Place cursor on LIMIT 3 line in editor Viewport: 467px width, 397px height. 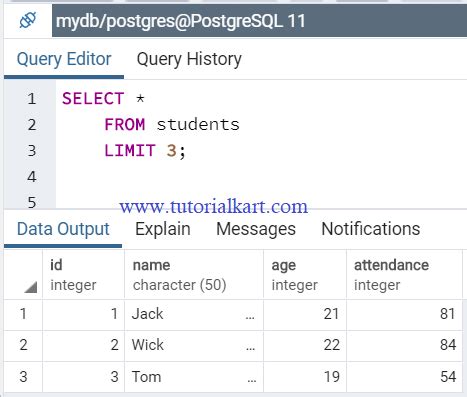point(145,151)
